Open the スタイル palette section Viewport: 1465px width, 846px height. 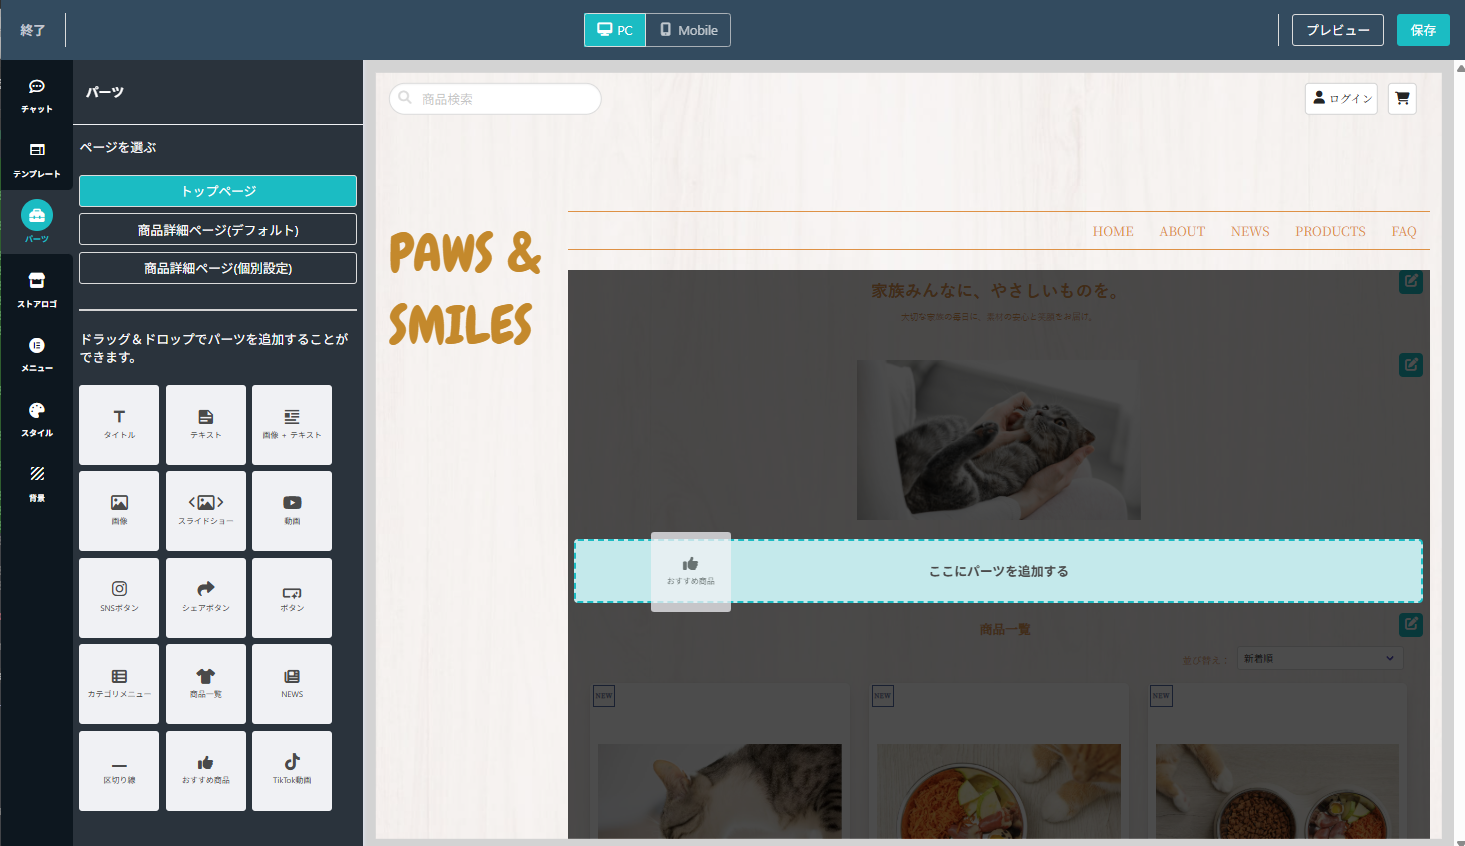pos(37,419)
